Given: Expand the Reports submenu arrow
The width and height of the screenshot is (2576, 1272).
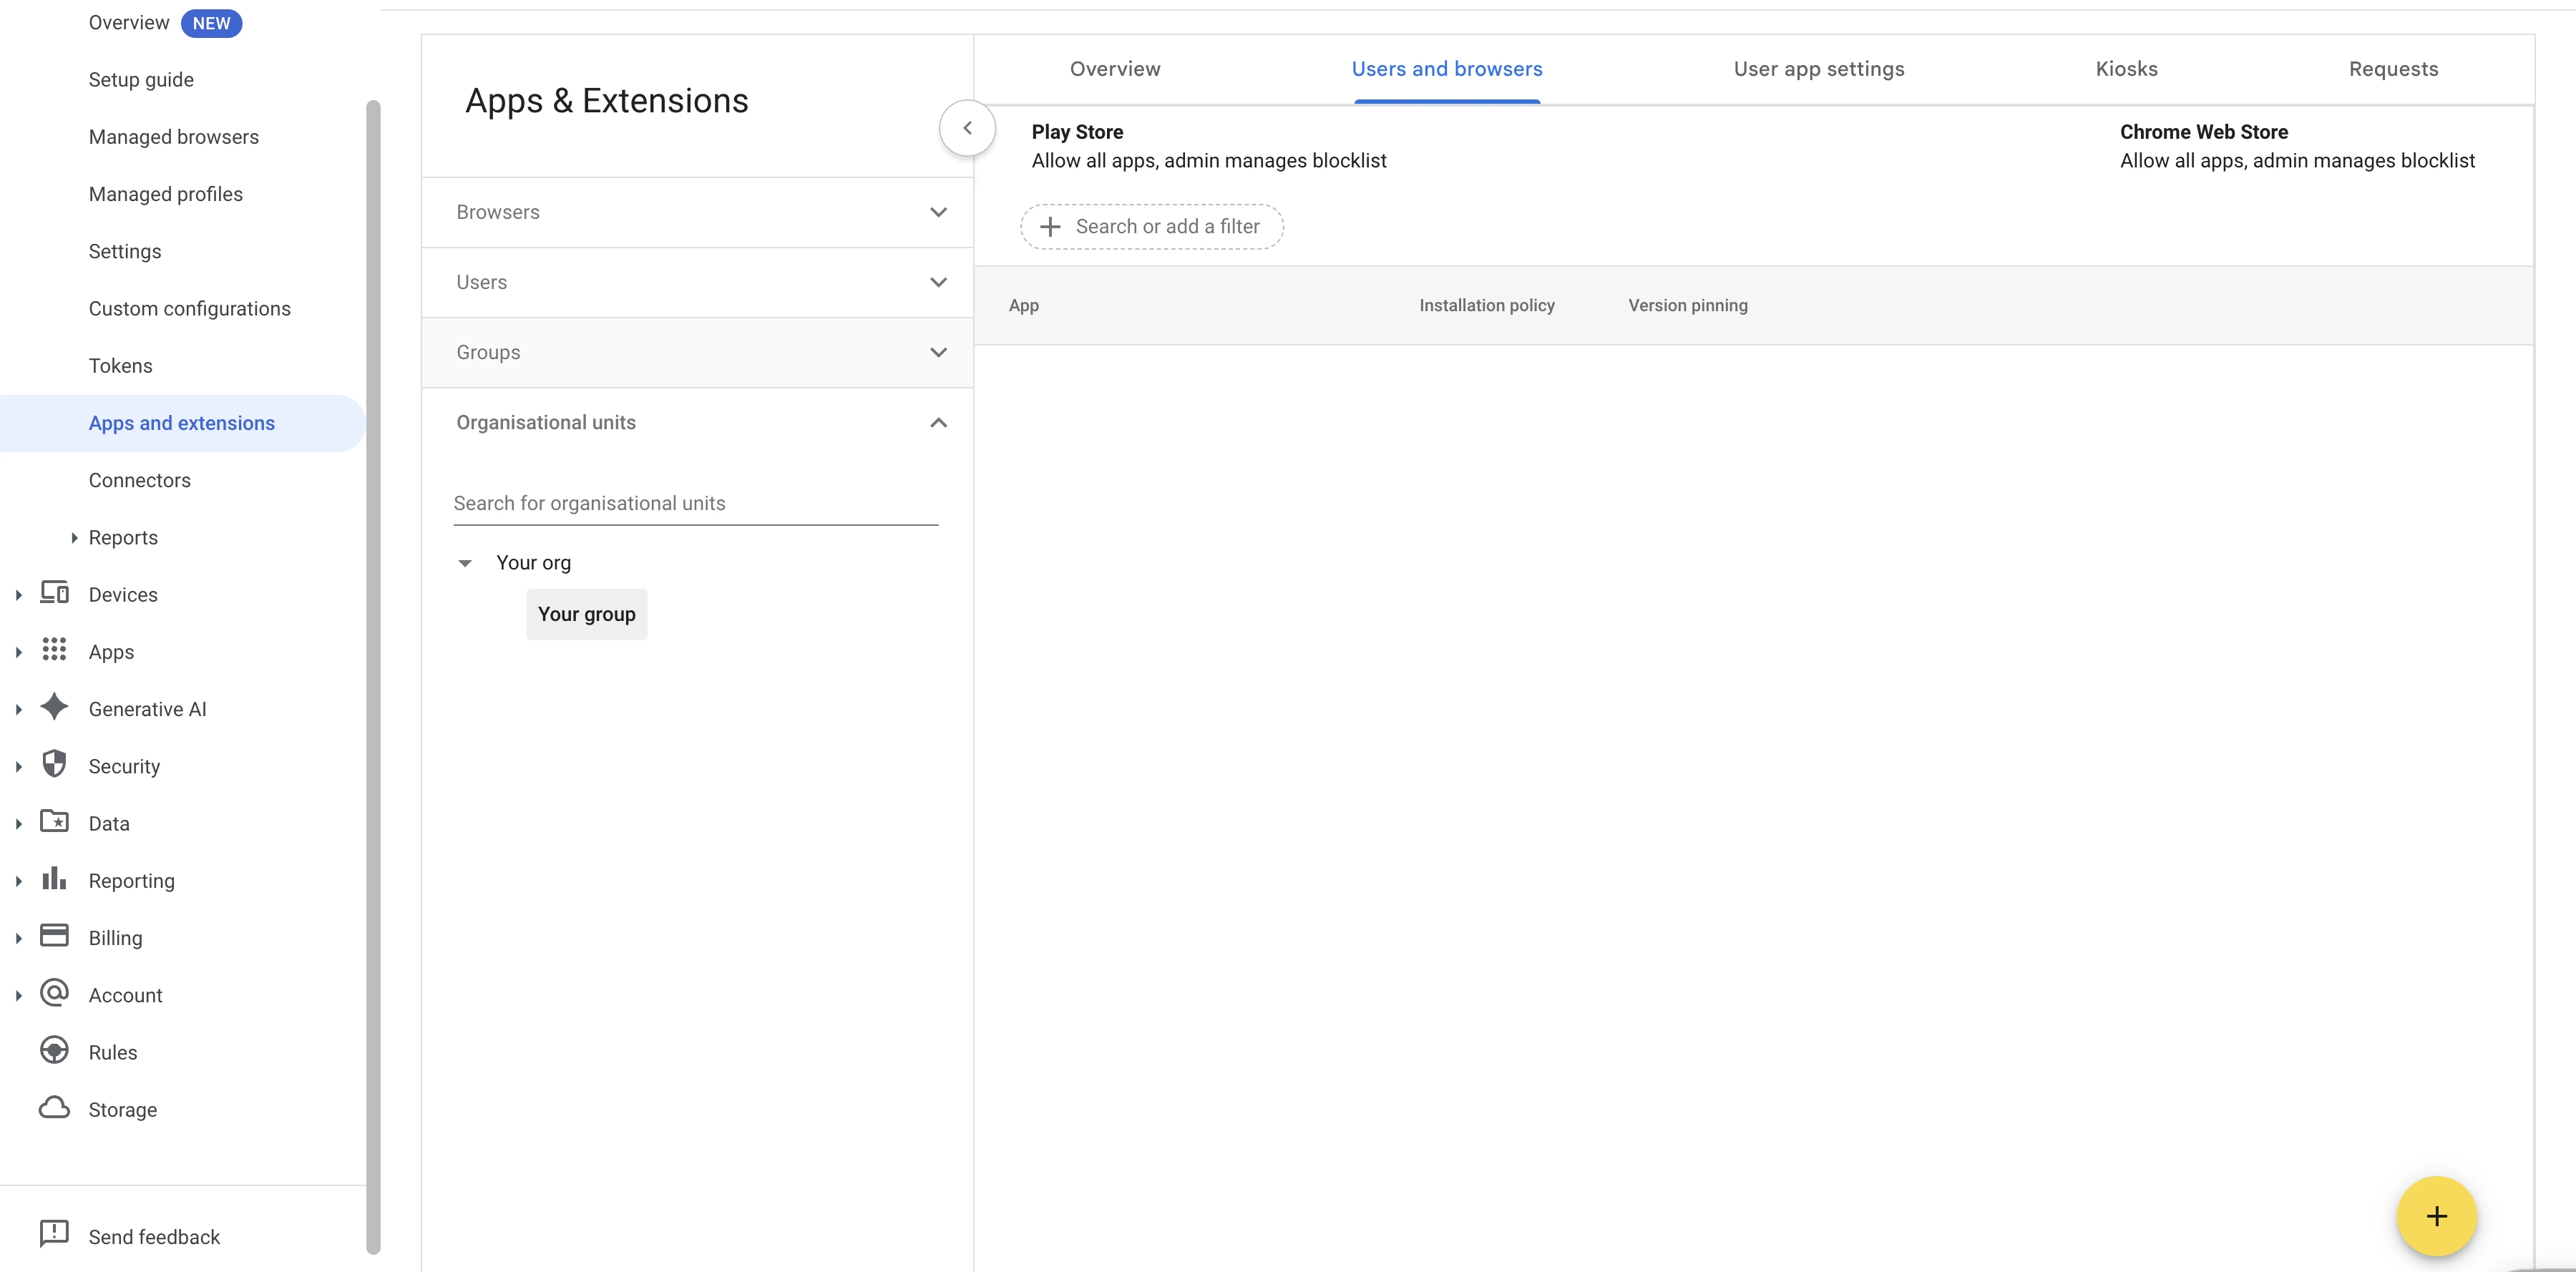Looking at the screenshot, I should coord(74,537).
